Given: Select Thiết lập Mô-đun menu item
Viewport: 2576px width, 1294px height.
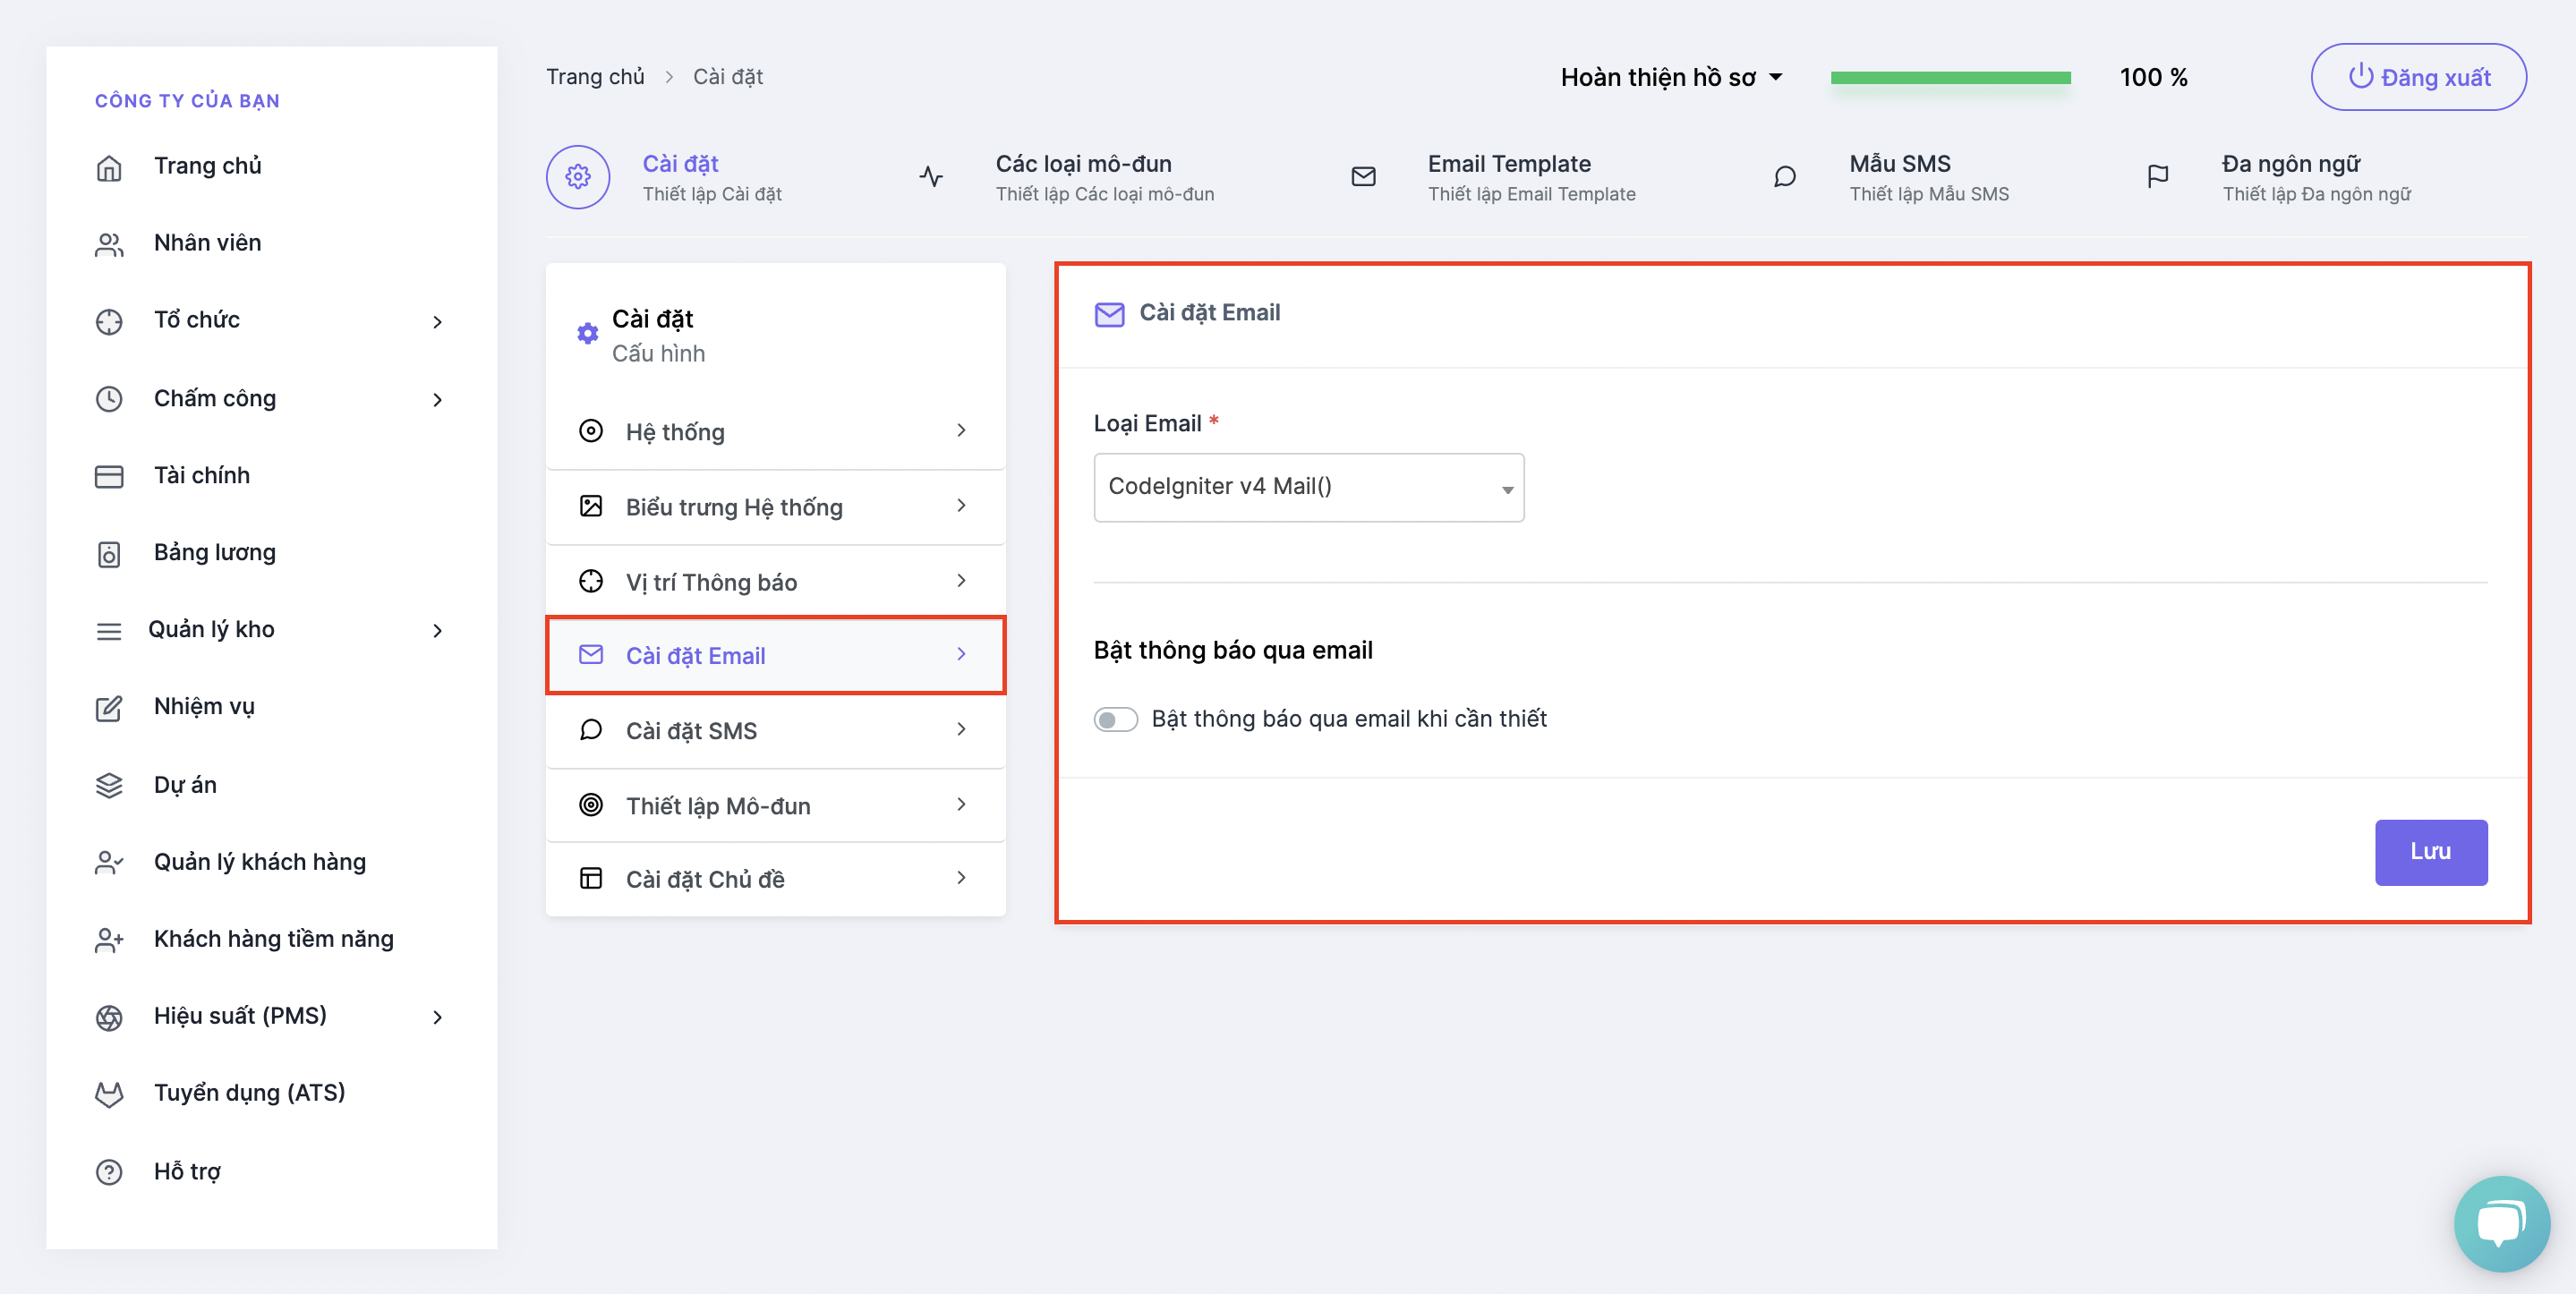Looking at the screenshot, I should (775, 805).
